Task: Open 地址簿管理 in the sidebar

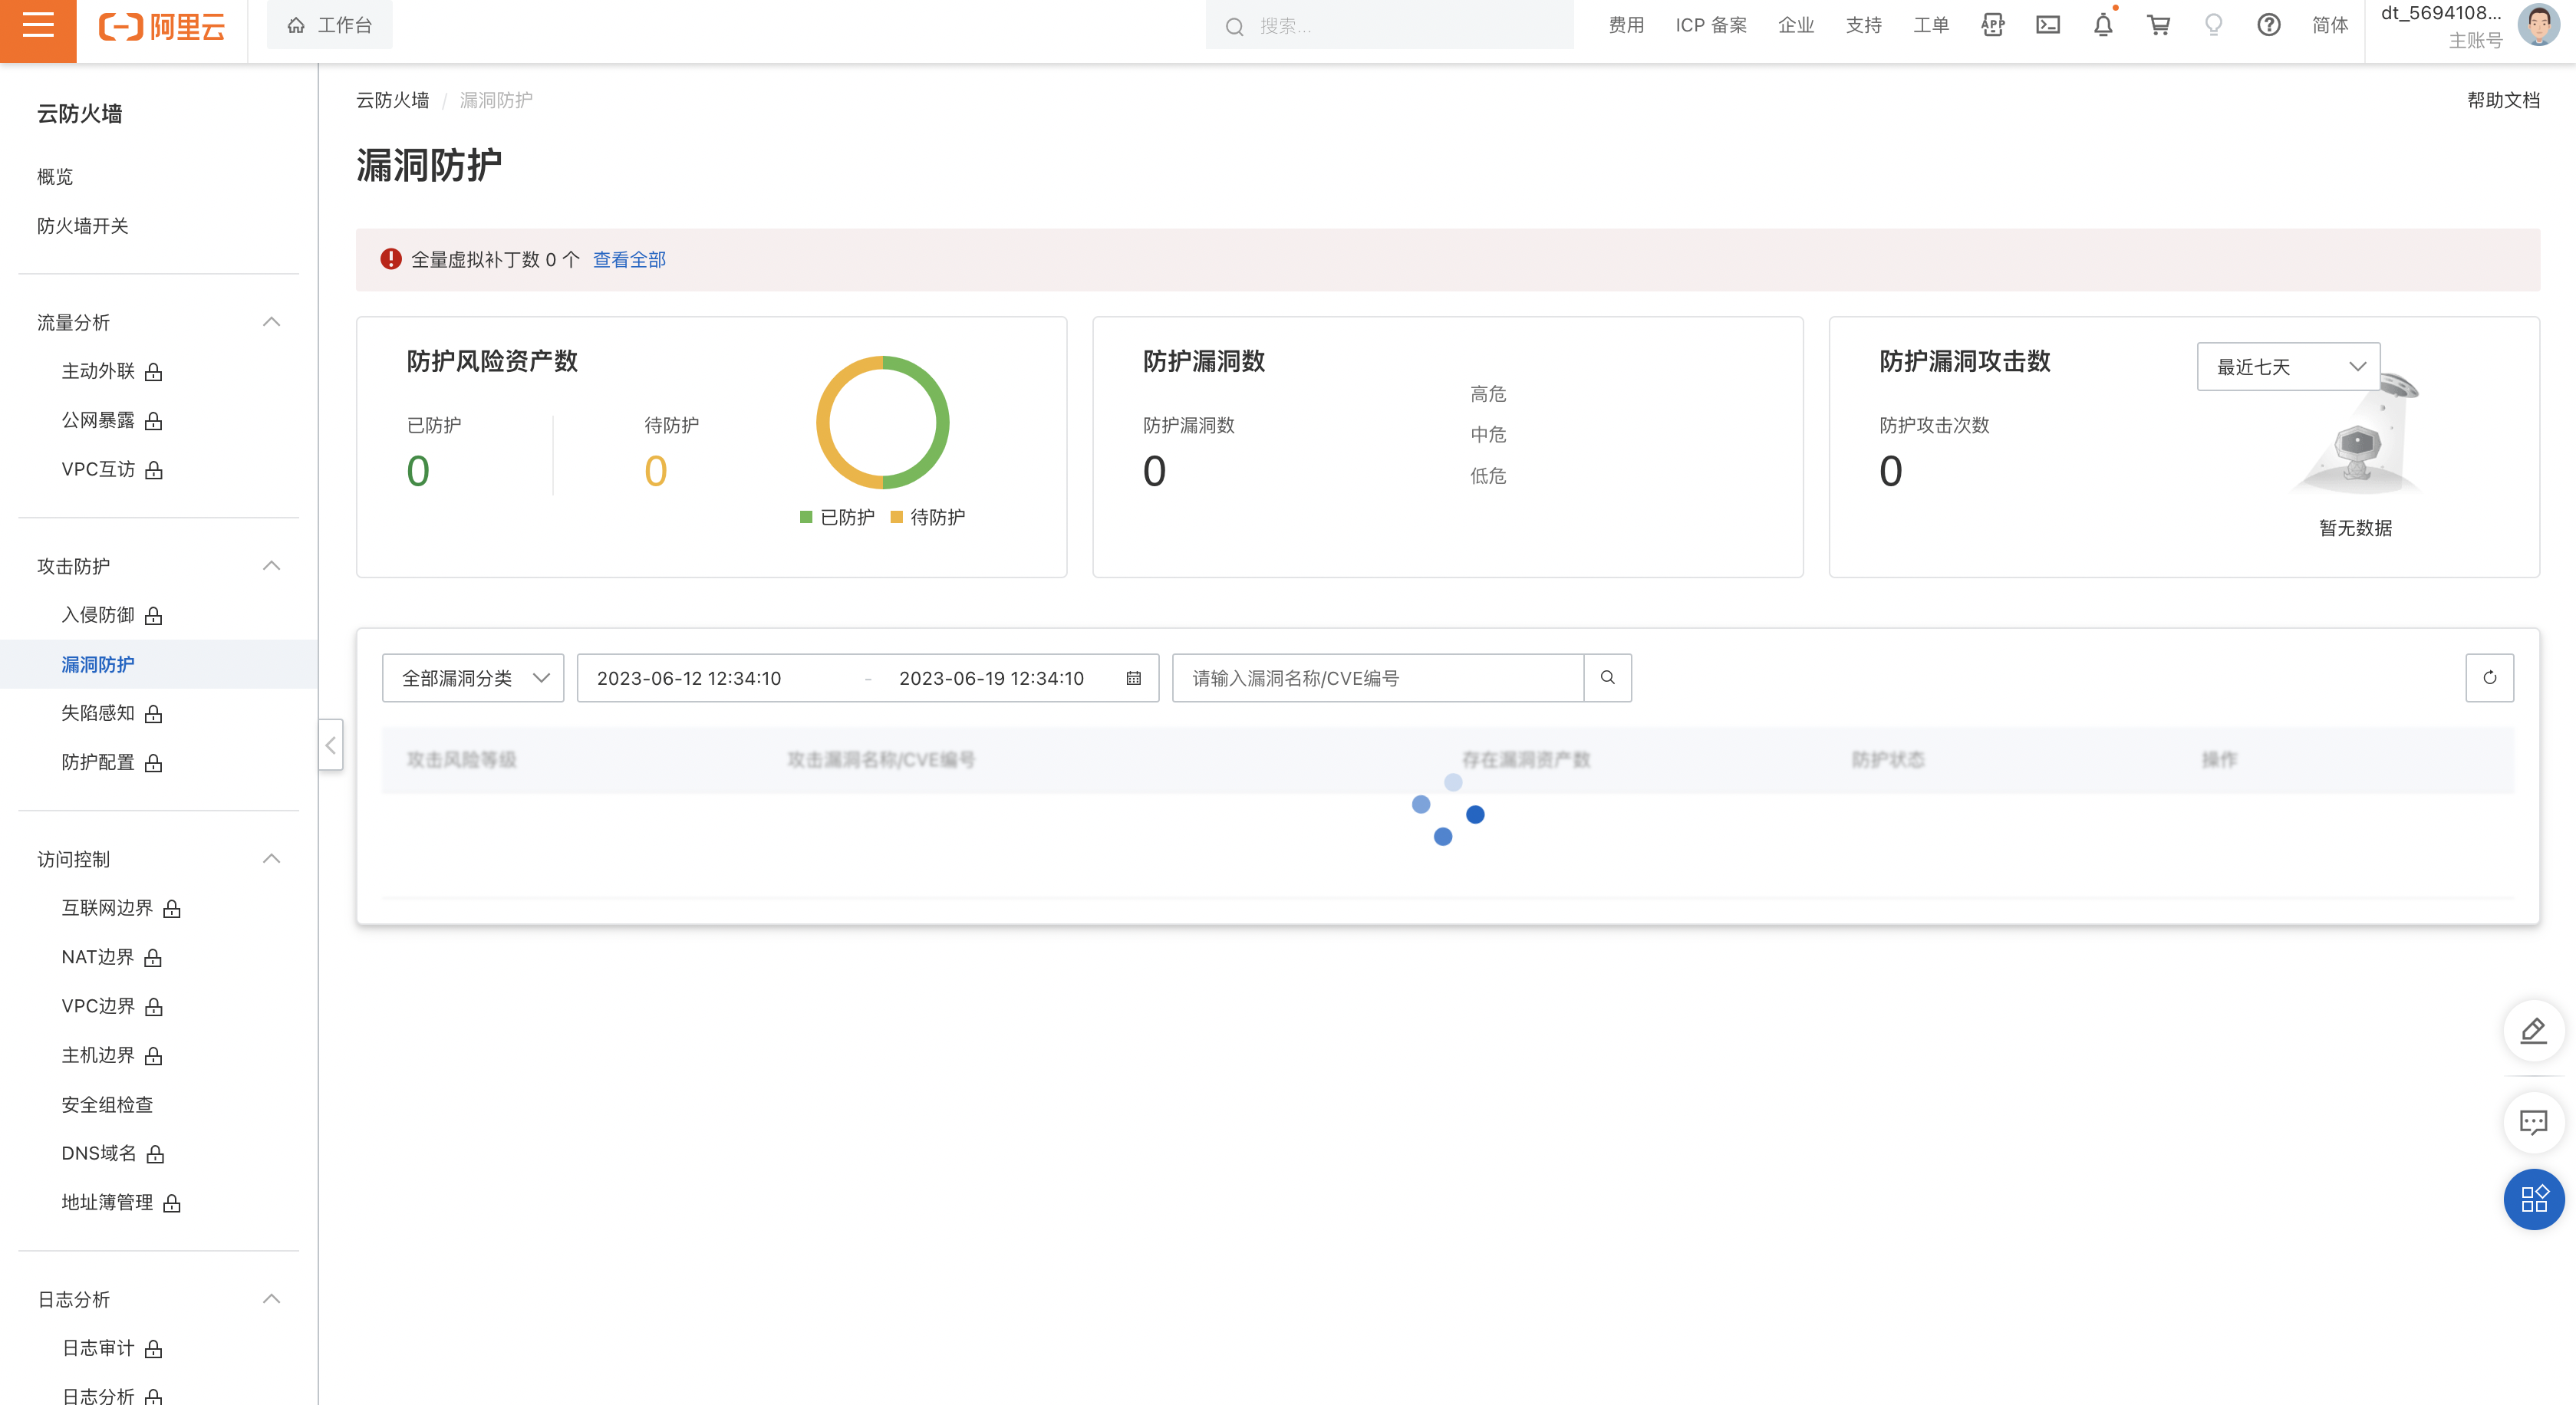Action: pyautogui.click(x=107, y=1203)
